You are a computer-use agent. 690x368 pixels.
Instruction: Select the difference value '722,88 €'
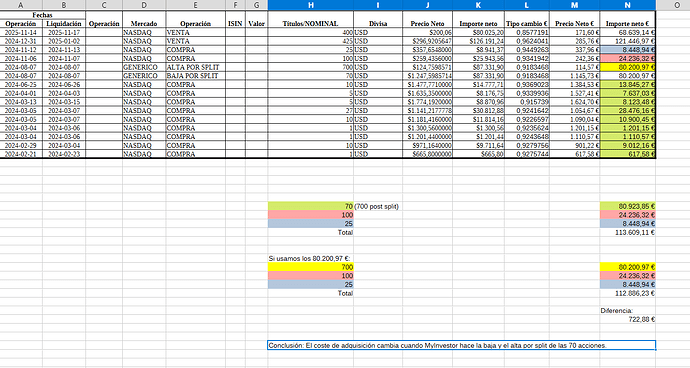pos(628,320)
